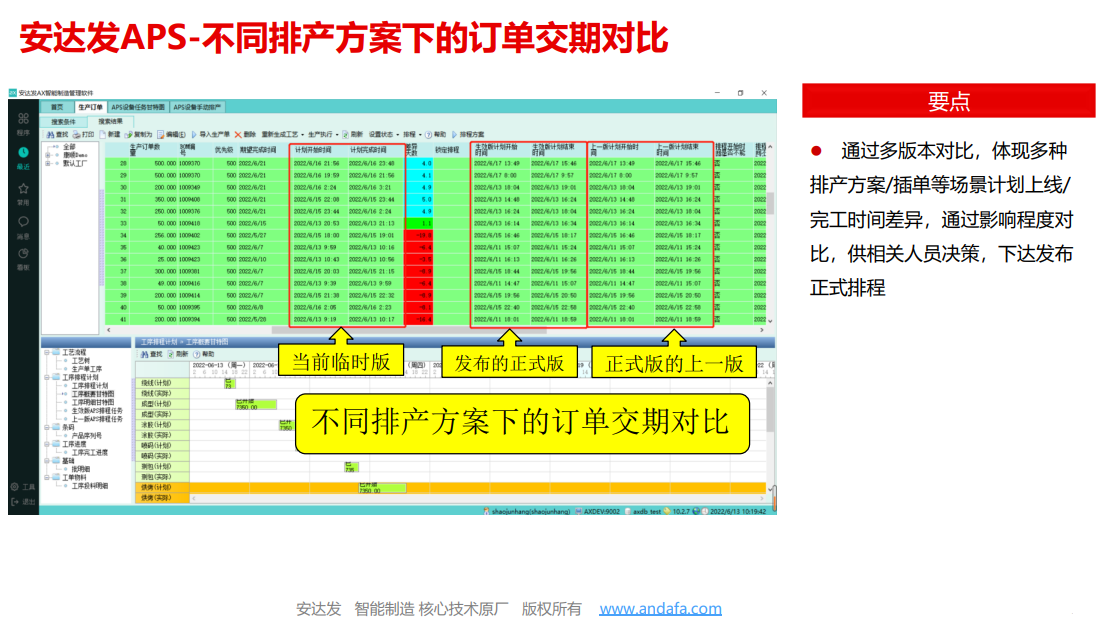Image resolution: width=1112 pixels, height=621 pixels.
Task: Open the 最近 (Recent) clock icon
Action: (23, 152)
